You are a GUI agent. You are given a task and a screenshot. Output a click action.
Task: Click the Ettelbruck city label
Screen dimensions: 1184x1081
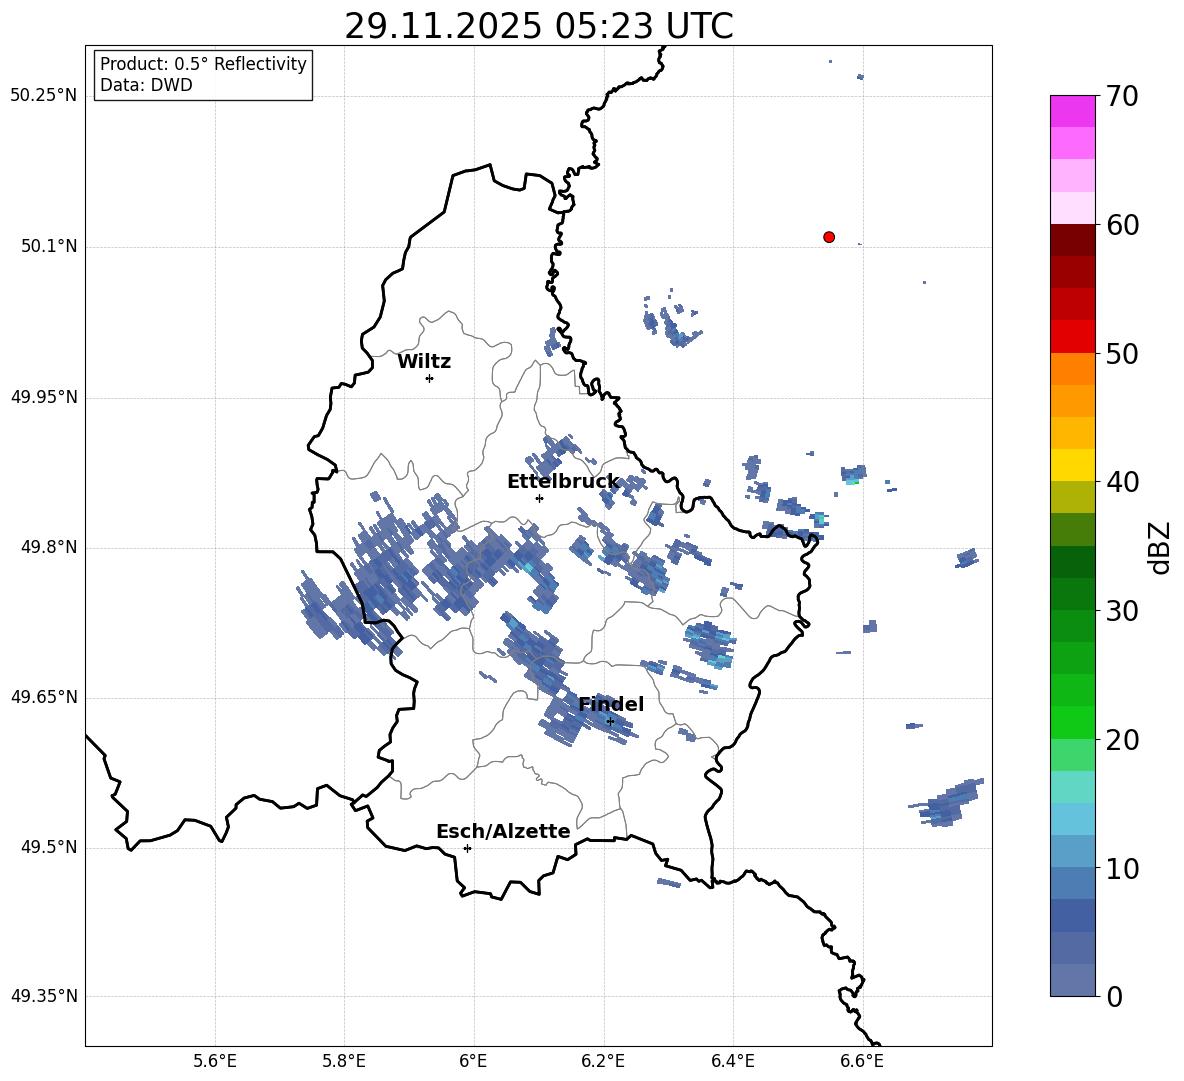(x=563, y=482)
